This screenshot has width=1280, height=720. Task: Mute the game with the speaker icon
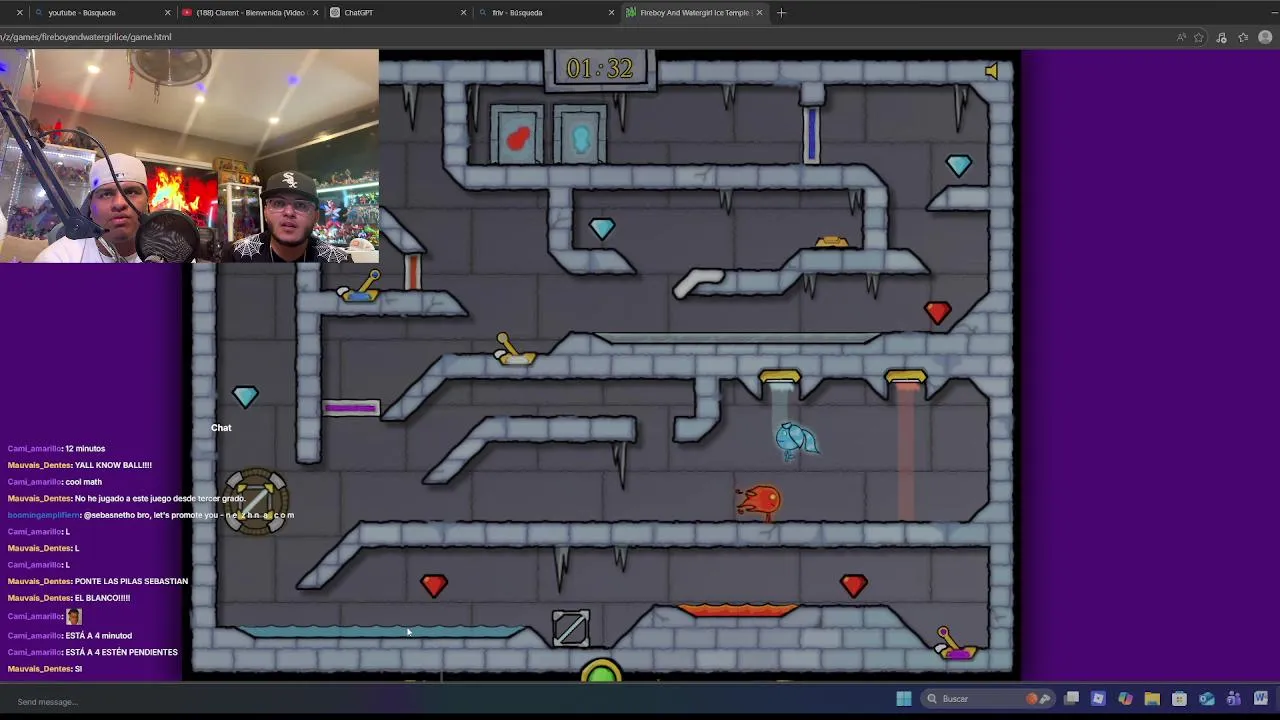(991, 71)
